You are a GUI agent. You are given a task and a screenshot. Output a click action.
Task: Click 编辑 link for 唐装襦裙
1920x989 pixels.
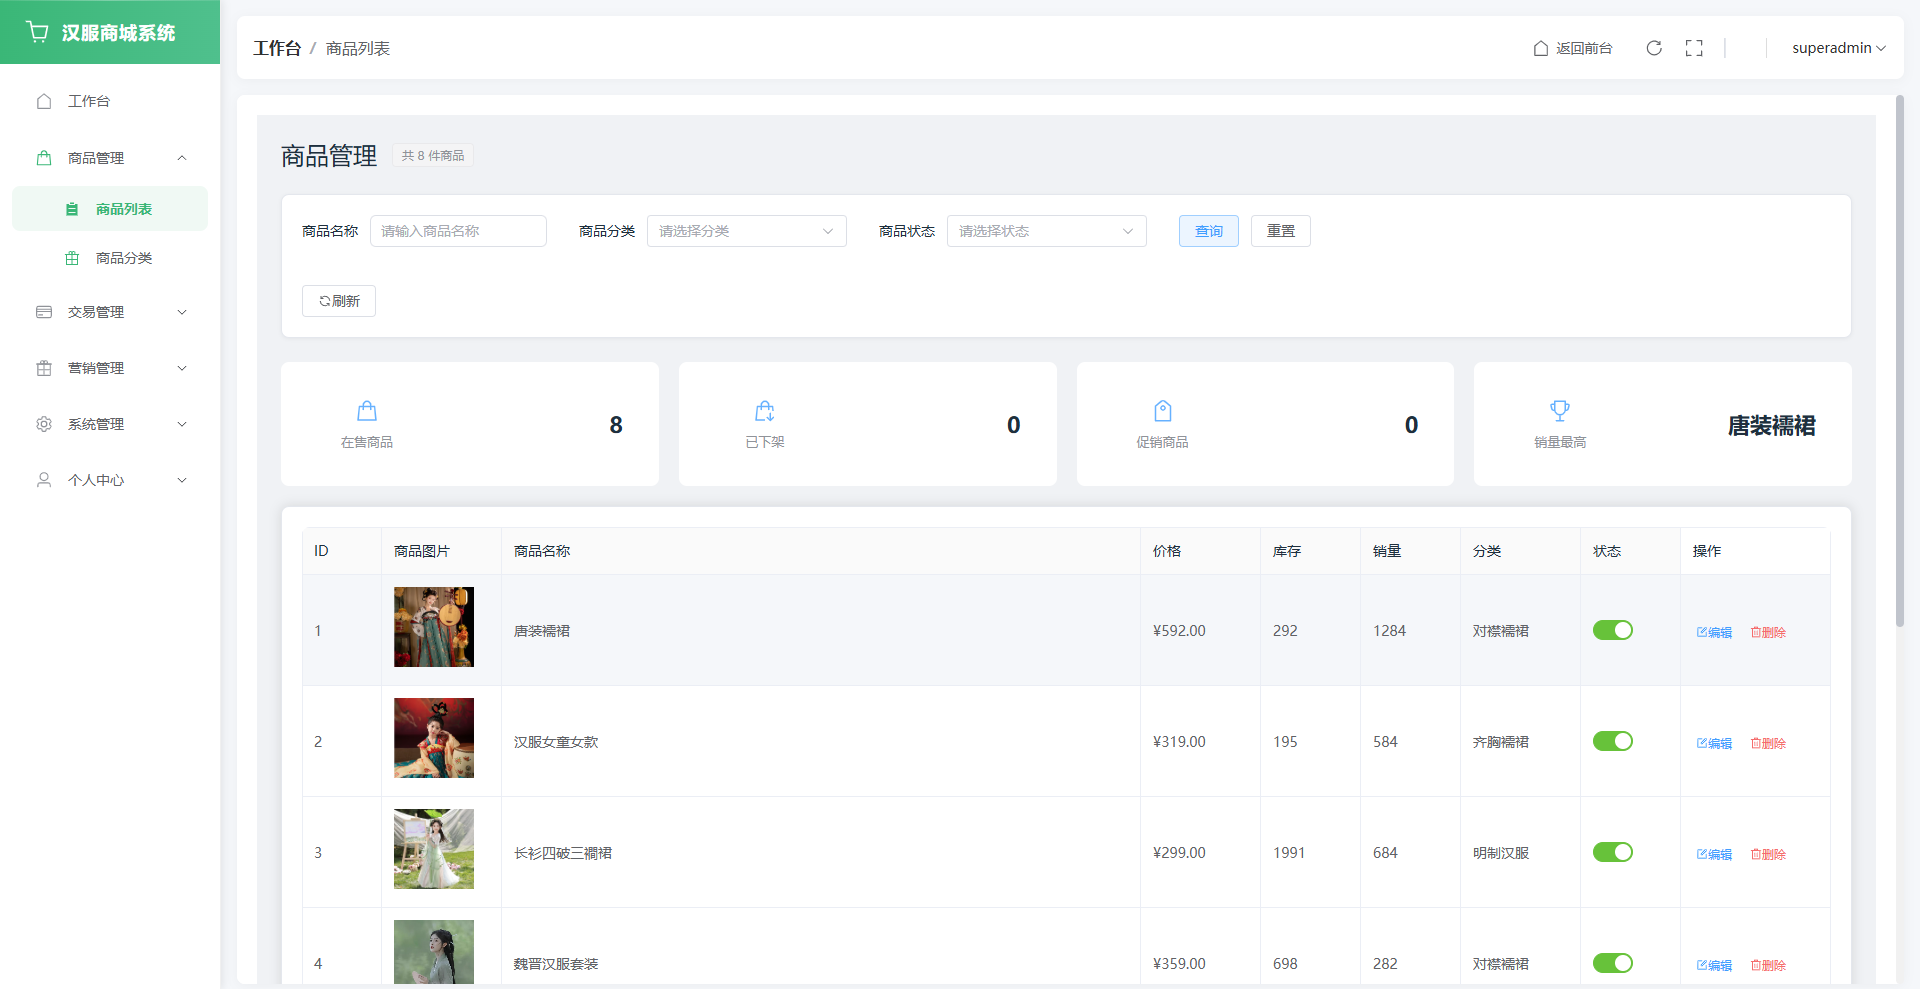[x=1714, y=632]
